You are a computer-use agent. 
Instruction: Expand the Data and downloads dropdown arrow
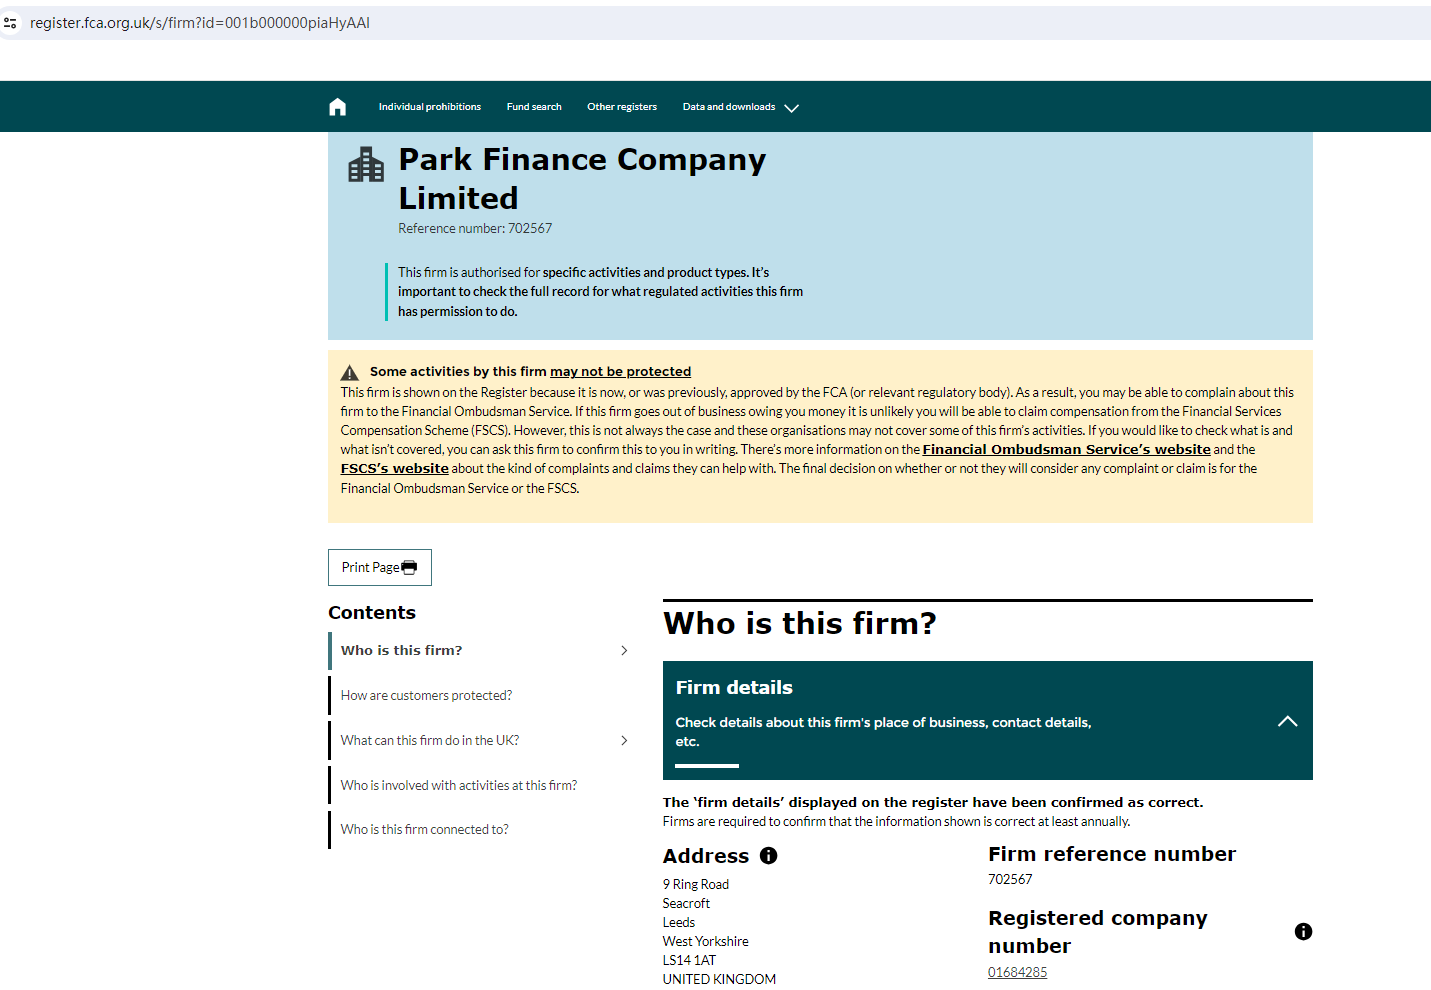(792, 108)
